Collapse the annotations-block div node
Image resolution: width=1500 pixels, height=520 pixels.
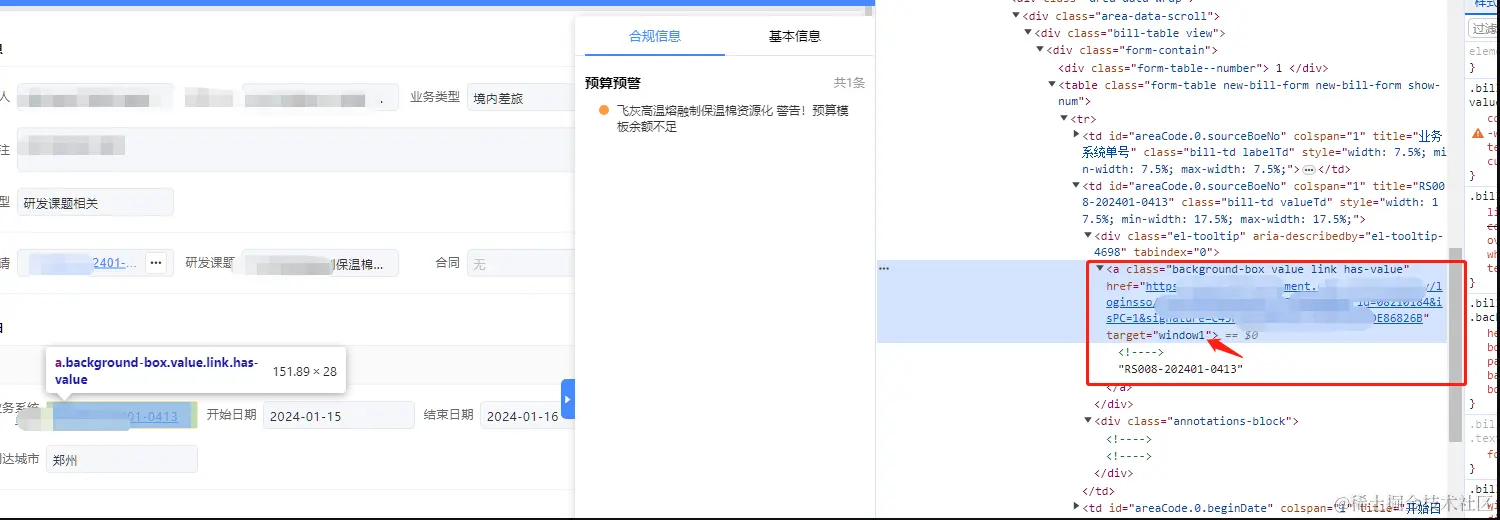1088,421
